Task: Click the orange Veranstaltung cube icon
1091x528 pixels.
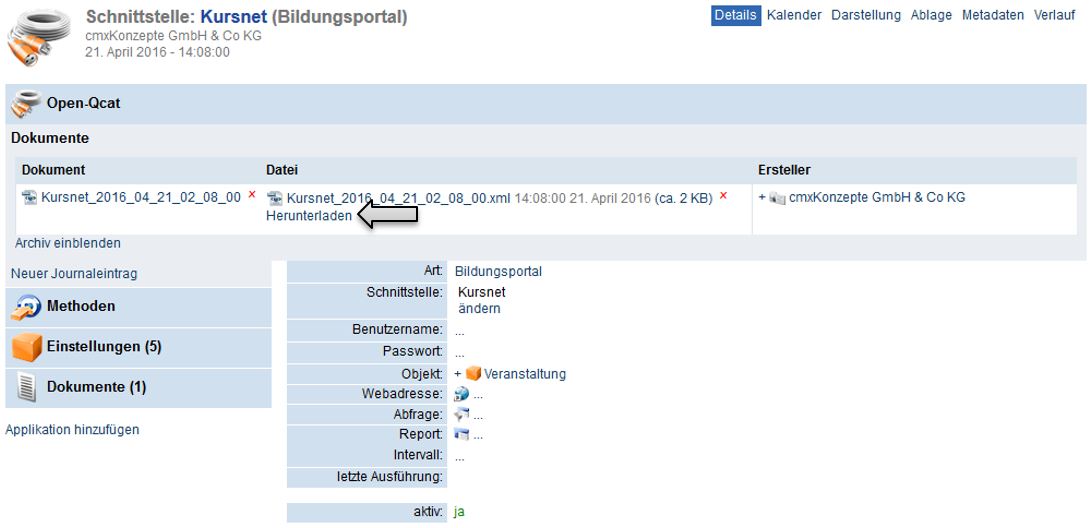Action: [x=473, y=374]
